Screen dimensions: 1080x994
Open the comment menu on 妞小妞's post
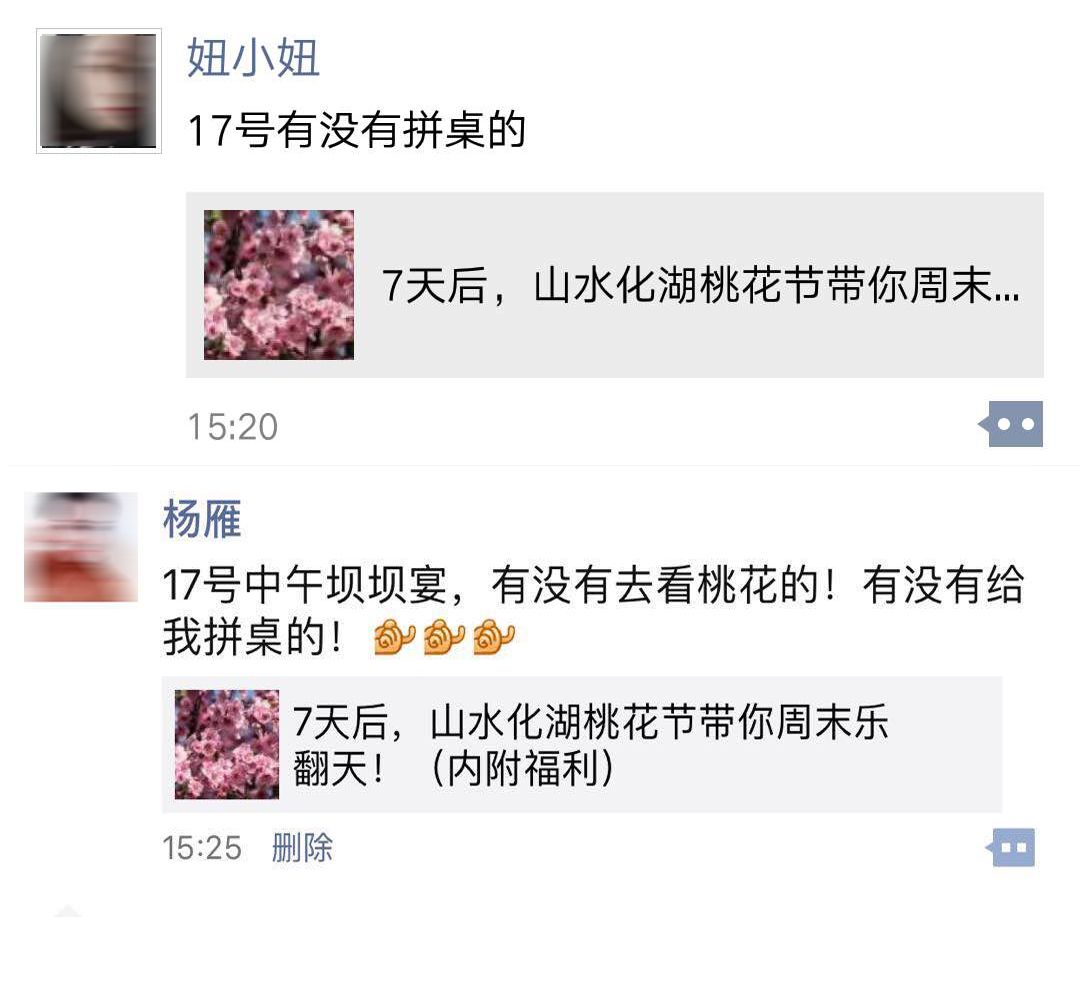point(1011,424)
